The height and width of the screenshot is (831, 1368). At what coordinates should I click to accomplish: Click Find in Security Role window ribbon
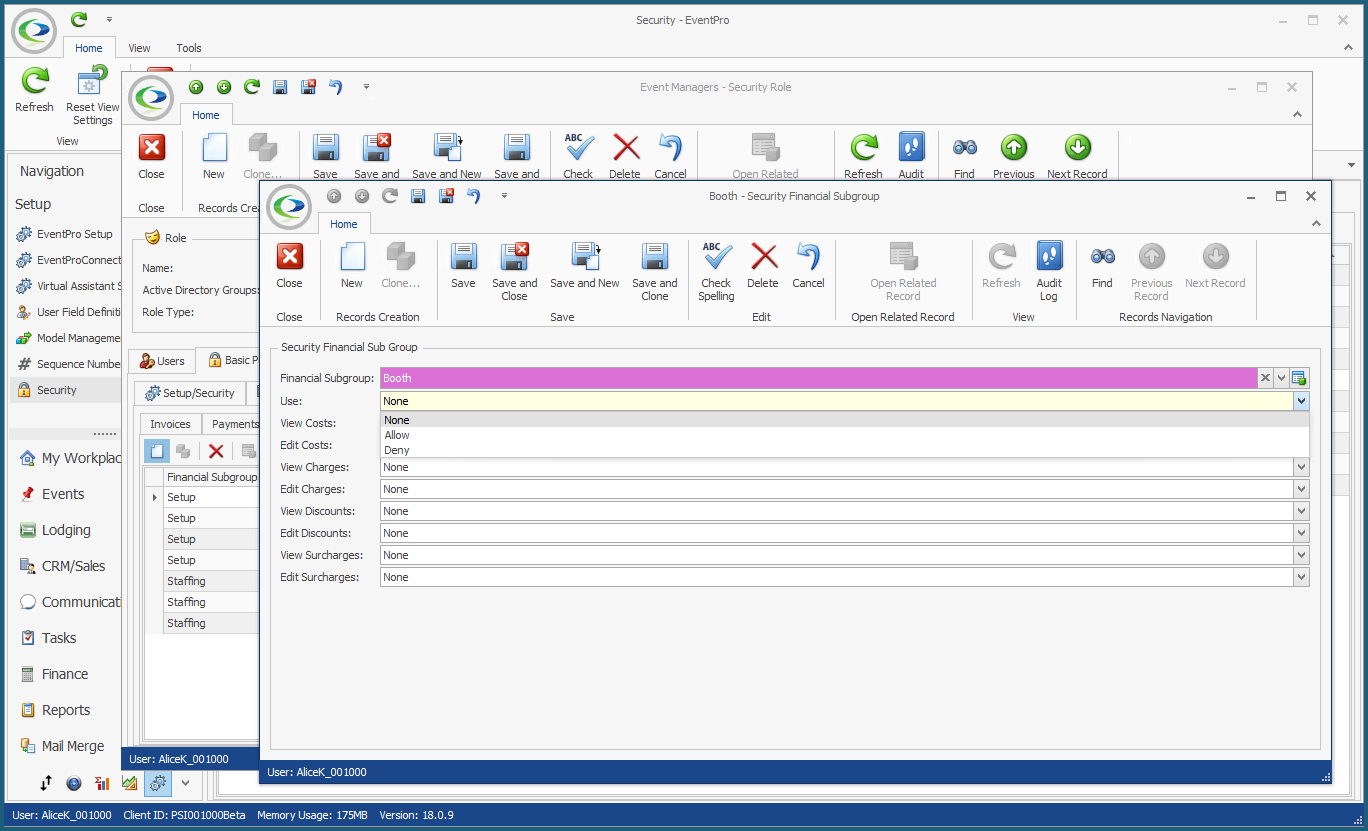tap(964, 157)
